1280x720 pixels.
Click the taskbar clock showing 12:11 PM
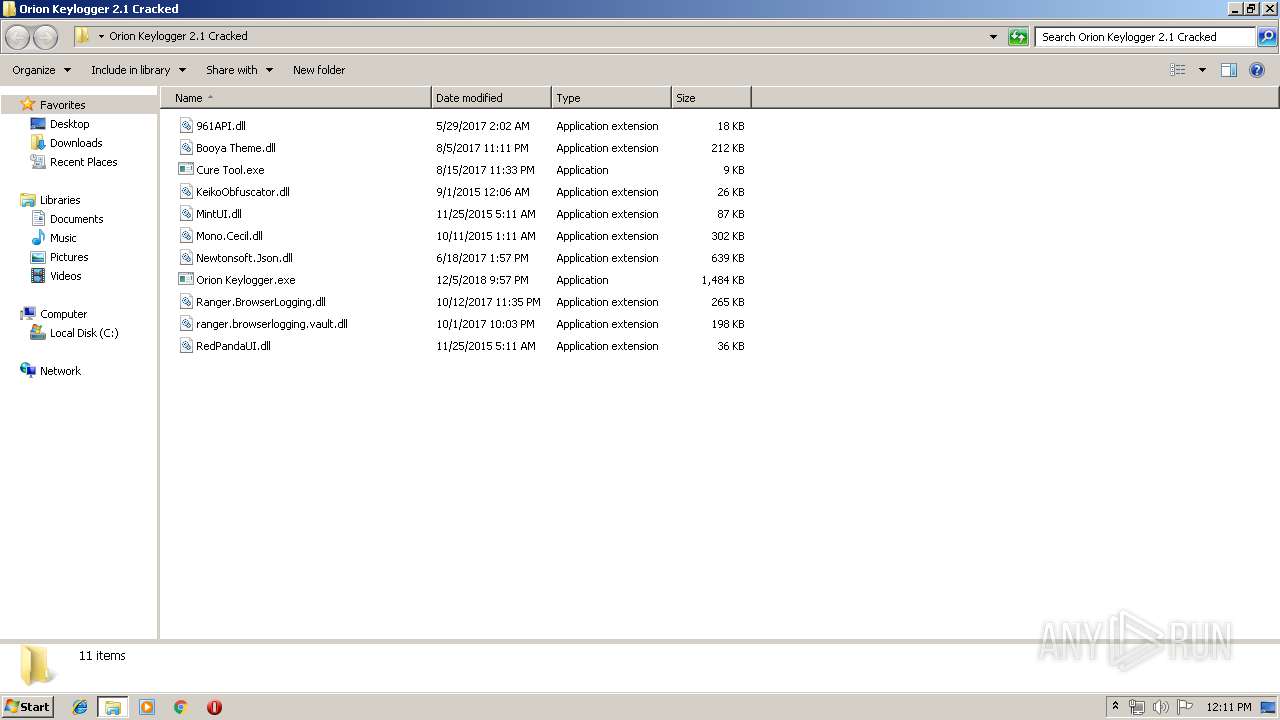click(1229, 707)
